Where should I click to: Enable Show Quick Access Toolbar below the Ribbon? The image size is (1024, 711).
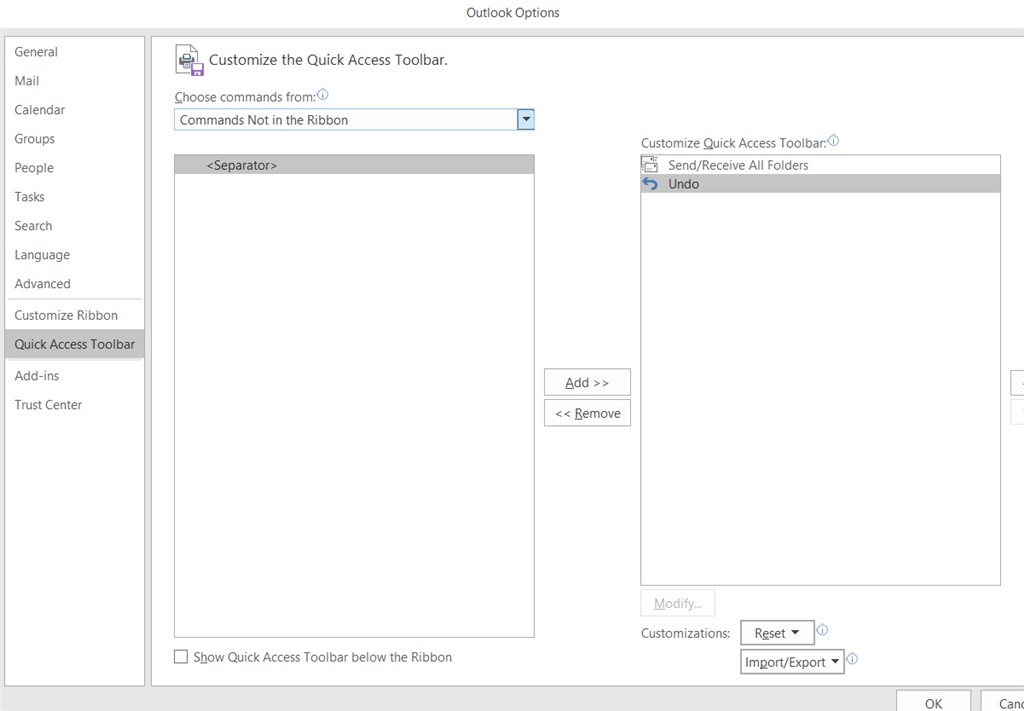[x=181, y=657]
